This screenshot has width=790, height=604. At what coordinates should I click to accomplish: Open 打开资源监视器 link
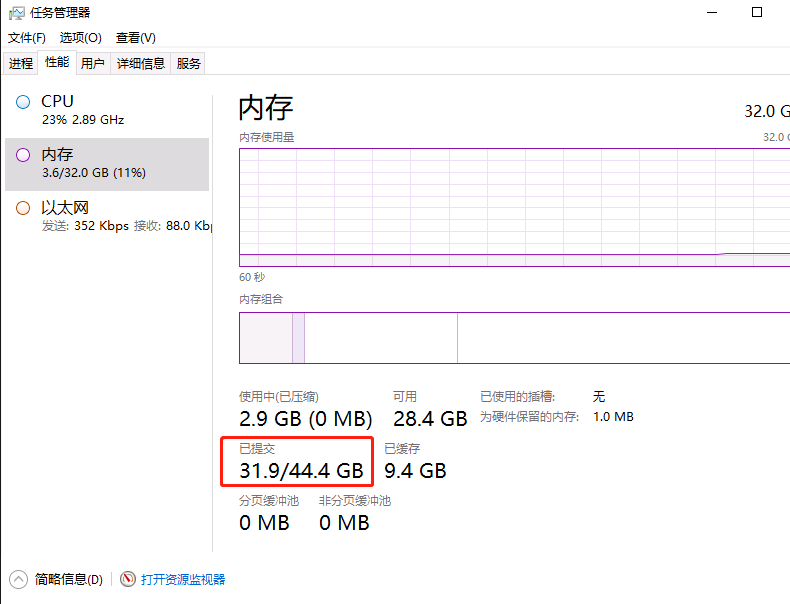point(183,580)
